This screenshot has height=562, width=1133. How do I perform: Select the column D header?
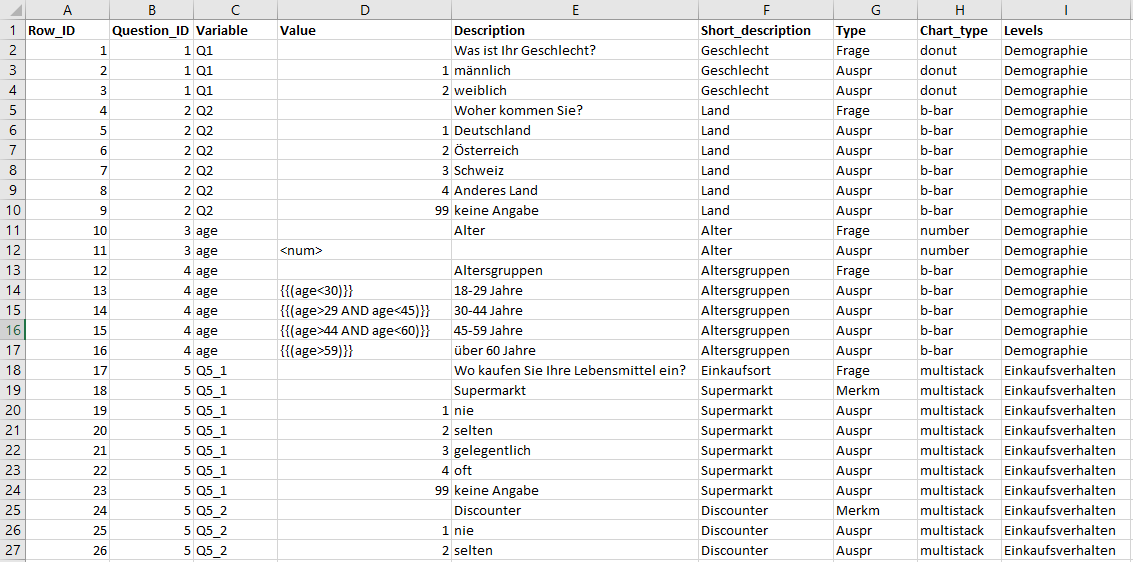pyautogui.click(x=363, y=9)
